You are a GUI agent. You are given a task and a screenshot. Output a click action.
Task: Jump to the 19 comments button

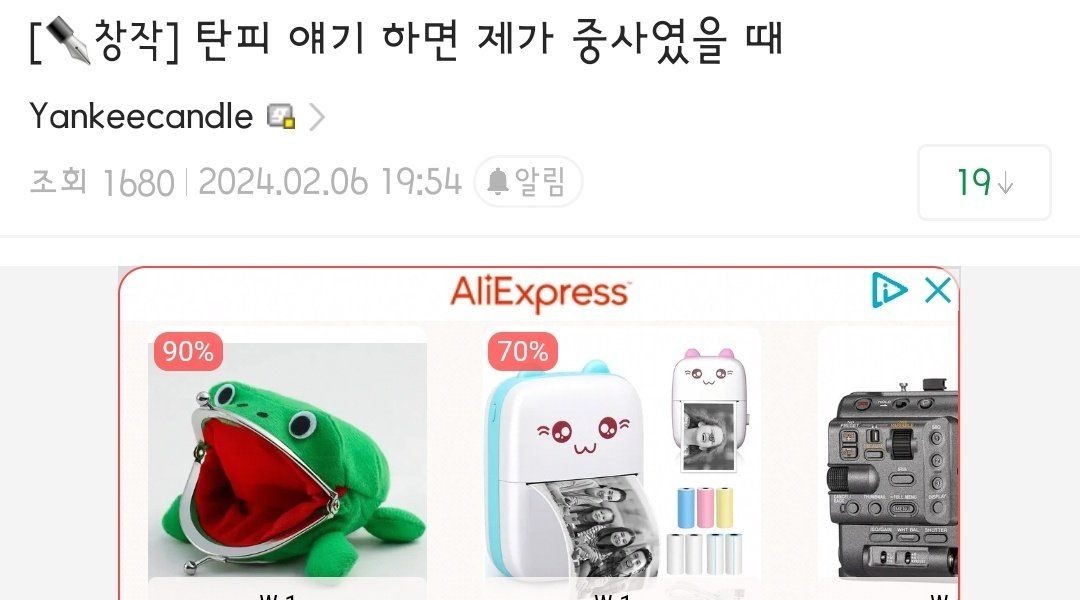pos(984,183)
